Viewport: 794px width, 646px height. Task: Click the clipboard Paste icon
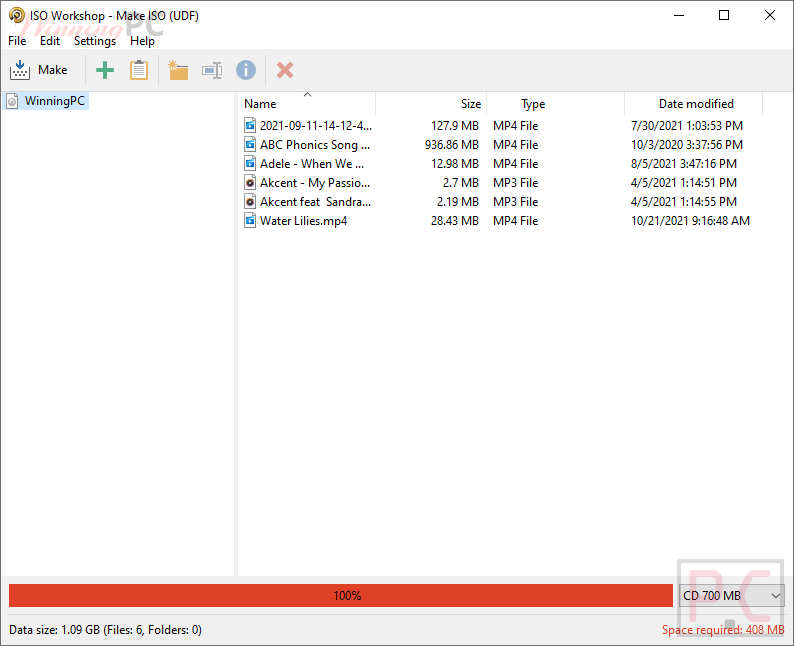pos(139,70)
